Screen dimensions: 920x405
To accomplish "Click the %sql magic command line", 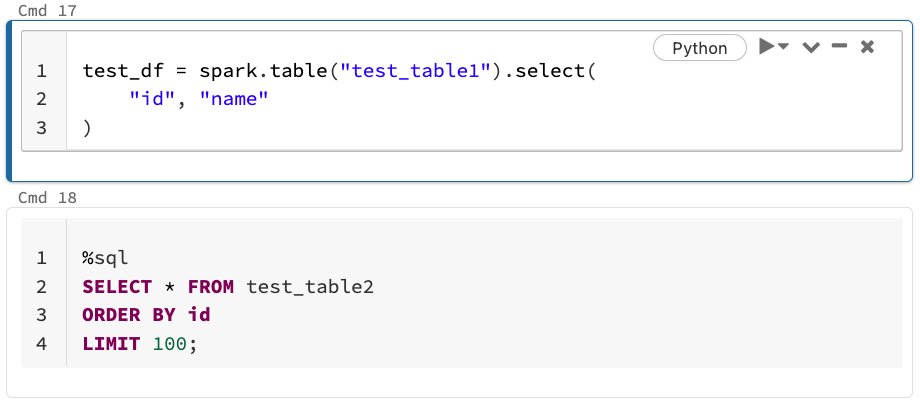I will (106, 258).
